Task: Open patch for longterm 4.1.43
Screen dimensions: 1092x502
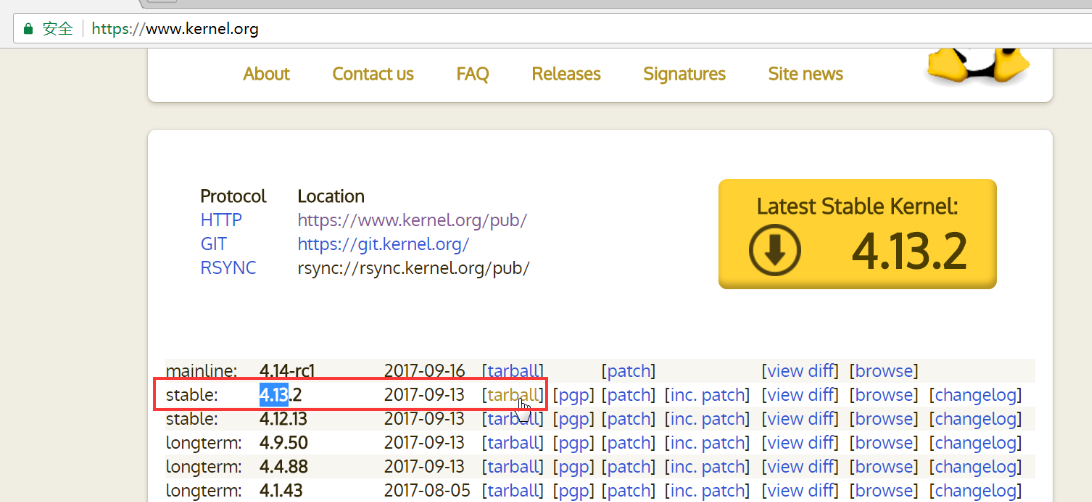Action: click(x=629, y=490)
